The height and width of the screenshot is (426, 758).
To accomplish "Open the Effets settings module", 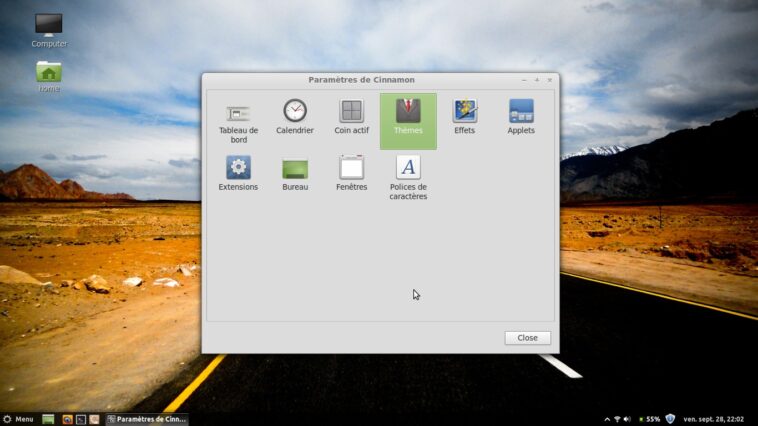I will (465, 117).
